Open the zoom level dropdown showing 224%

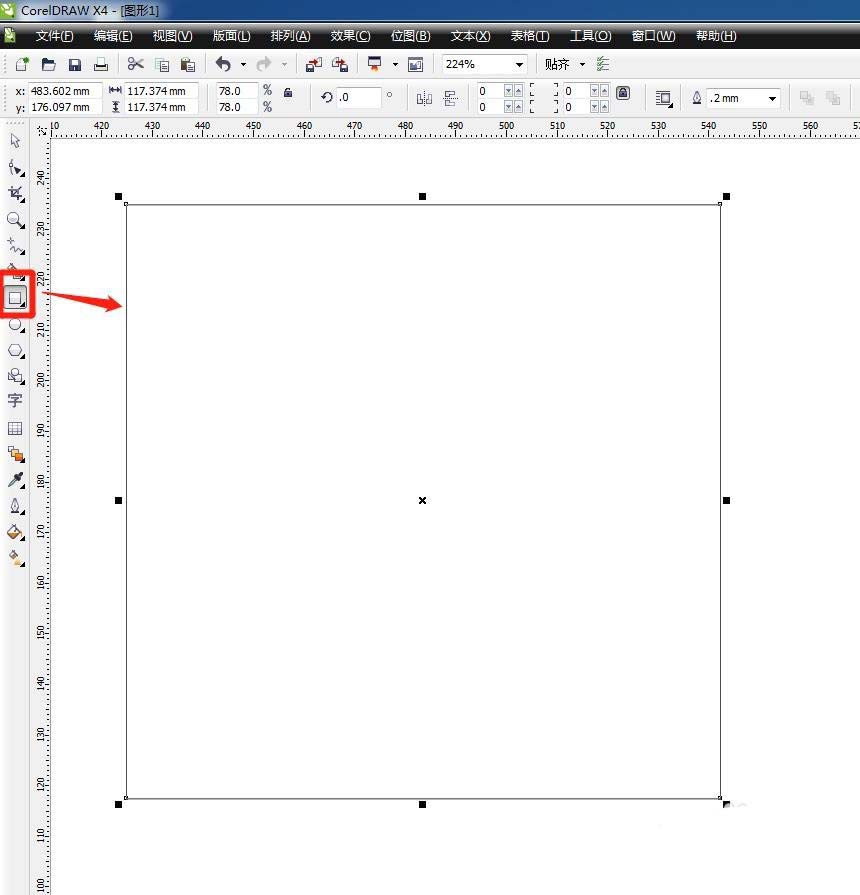(x=519, y=64)
